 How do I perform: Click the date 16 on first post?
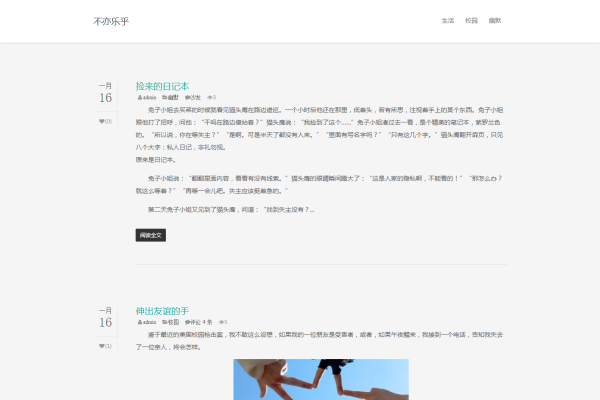tap(105, 98)
